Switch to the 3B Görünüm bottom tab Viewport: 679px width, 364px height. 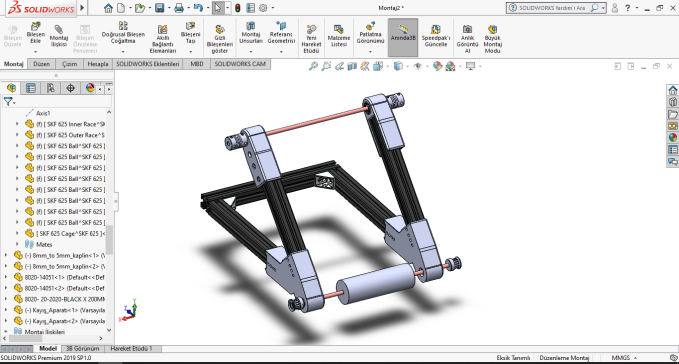point(82,348)
